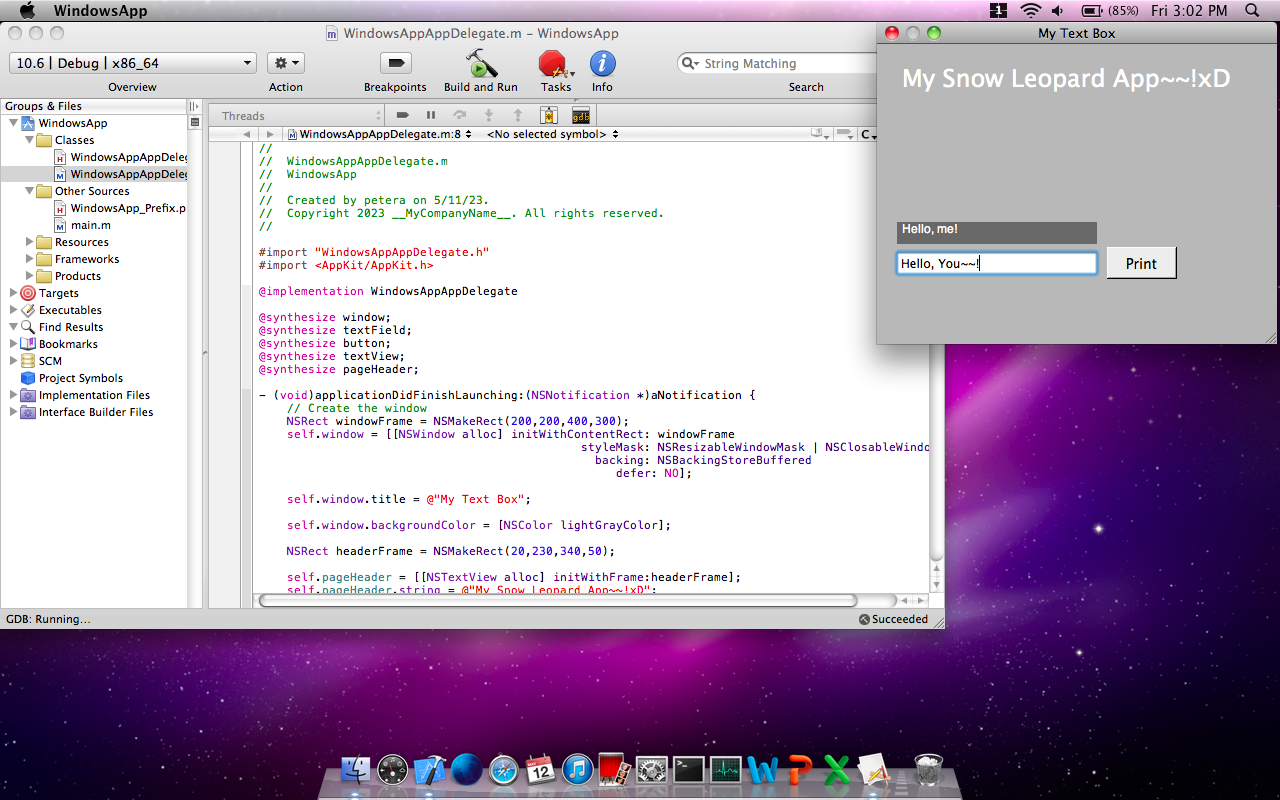Open the C class-hierarchy popup in navigation bar

click(x=868, y=134)
